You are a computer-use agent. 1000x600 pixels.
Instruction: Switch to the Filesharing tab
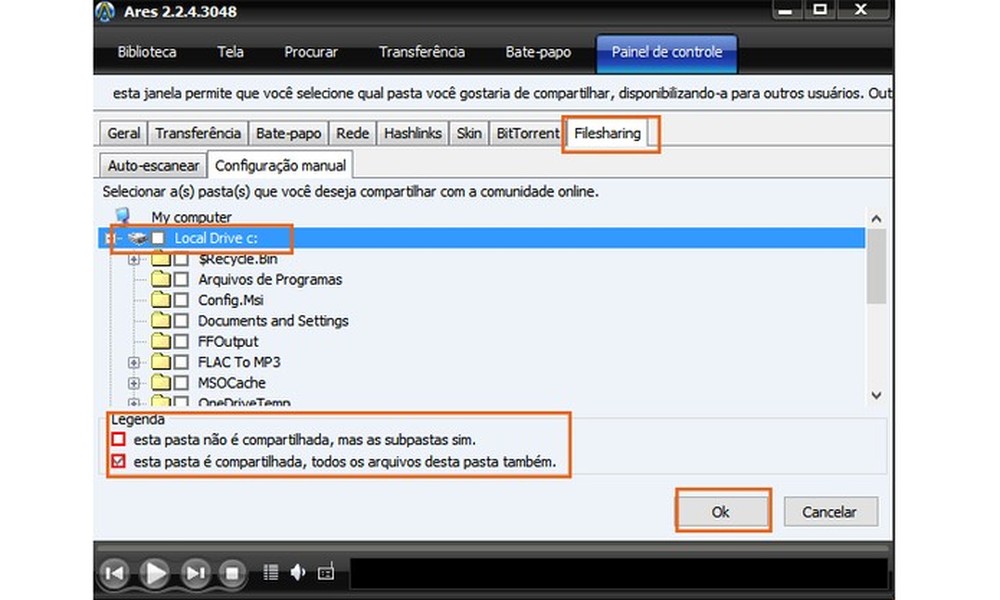(x=610, y=132)
